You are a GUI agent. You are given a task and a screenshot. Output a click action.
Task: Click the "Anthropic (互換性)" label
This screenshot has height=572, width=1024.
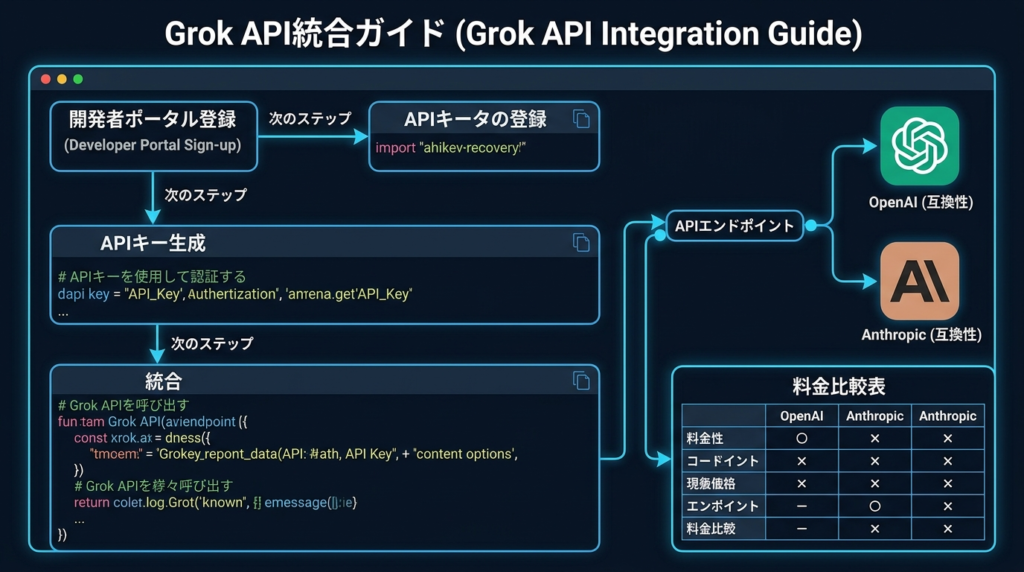920,335
